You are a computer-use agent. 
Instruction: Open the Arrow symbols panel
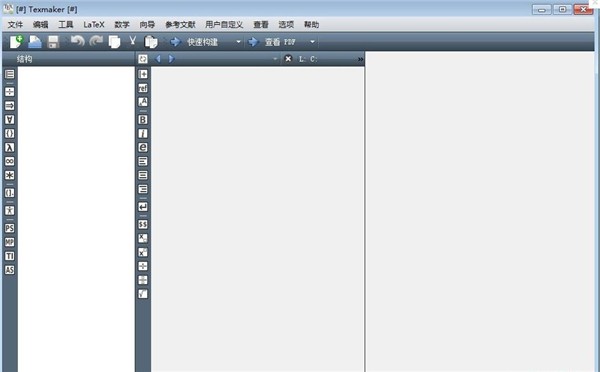tap(10, 106)
